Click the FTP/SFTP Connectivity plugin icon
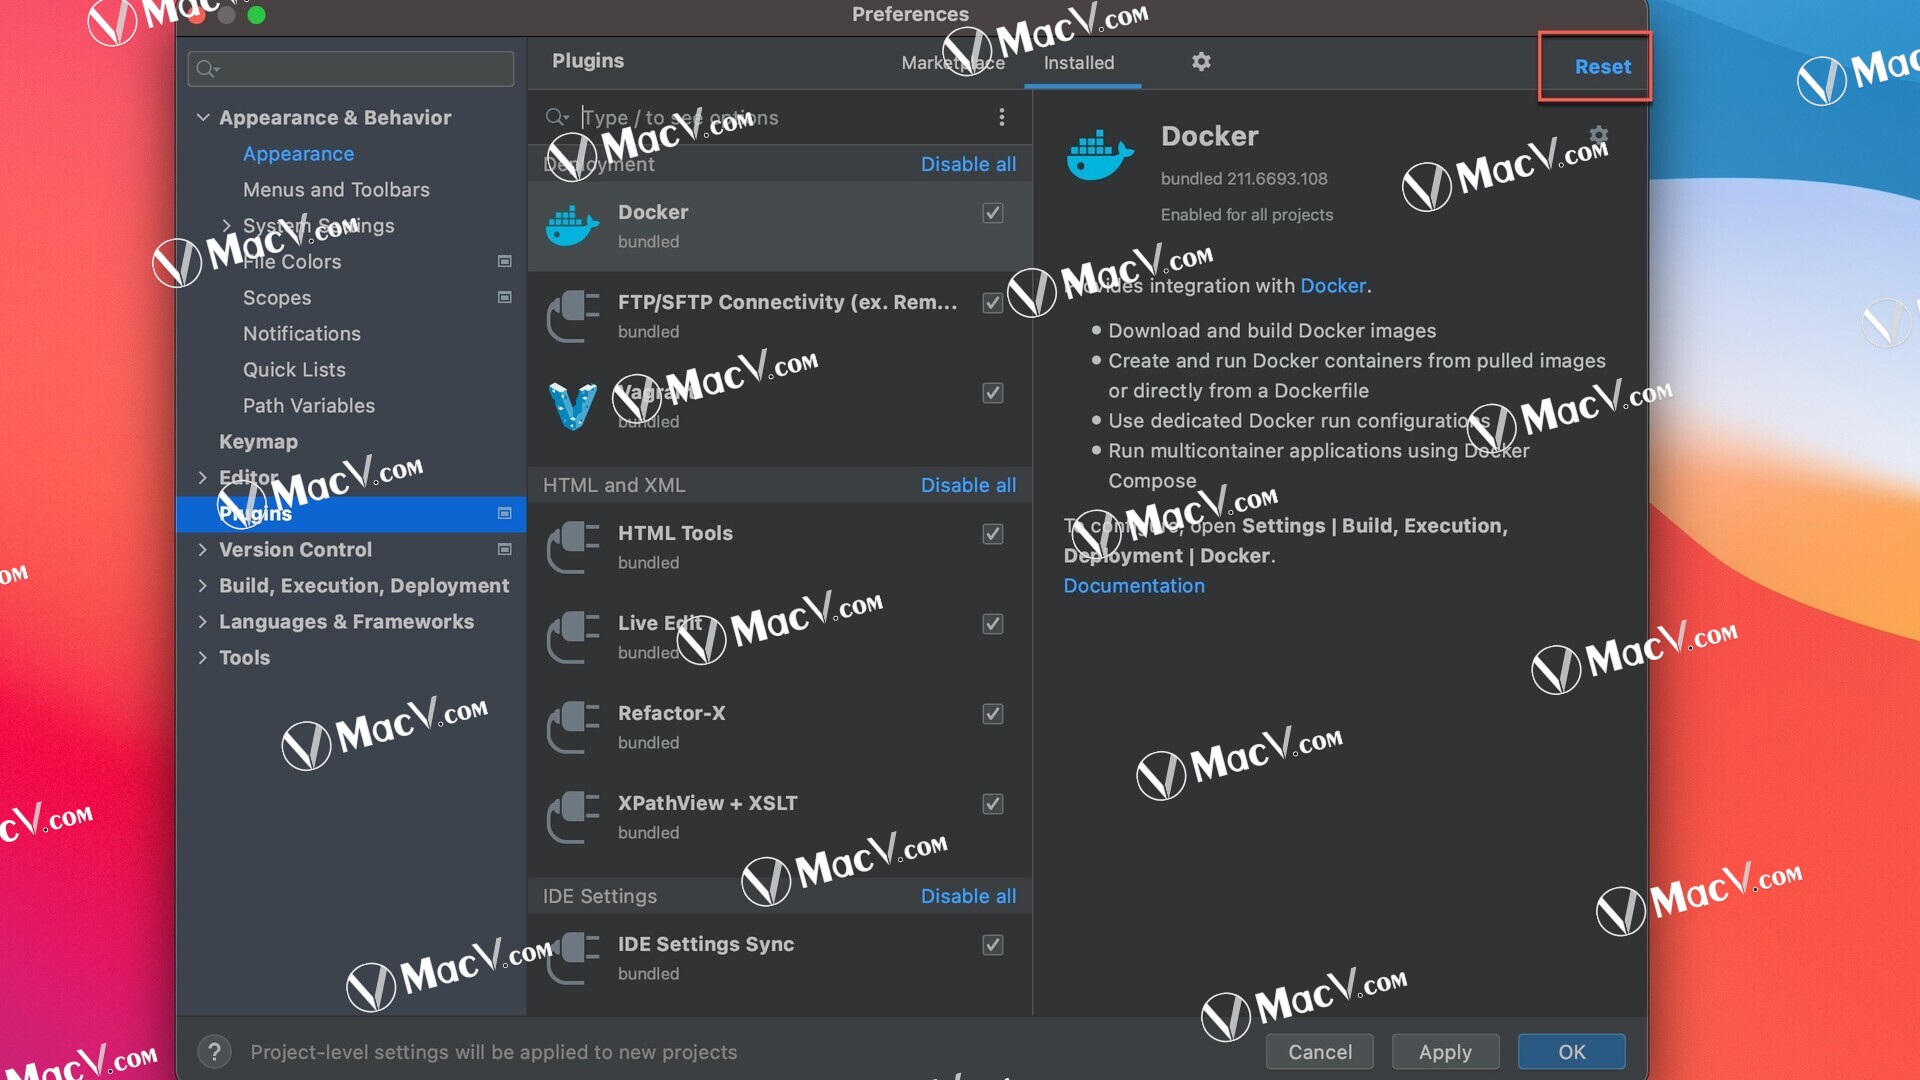1920x1080 pixels. click(x=572, y=316)
